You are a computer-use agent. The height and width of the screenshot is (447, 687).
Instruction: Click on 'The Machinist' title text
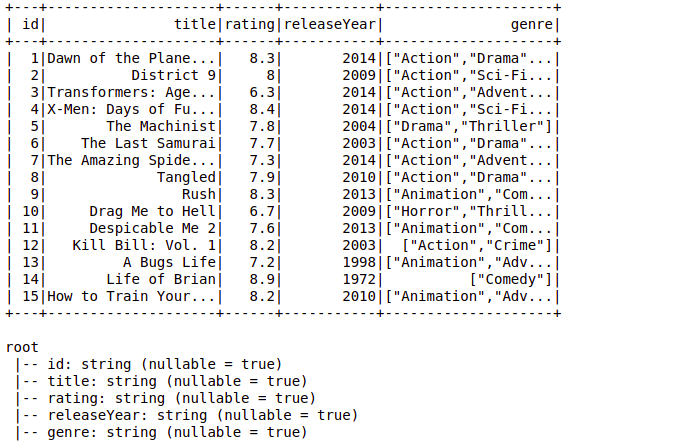click(x=161, y=126)
